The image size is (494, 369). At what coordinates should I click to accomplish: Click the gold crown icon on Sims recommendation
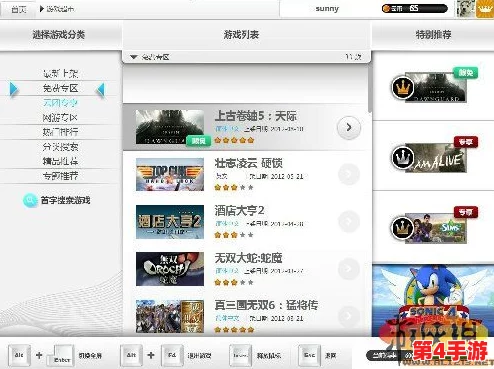click(402, 228)
